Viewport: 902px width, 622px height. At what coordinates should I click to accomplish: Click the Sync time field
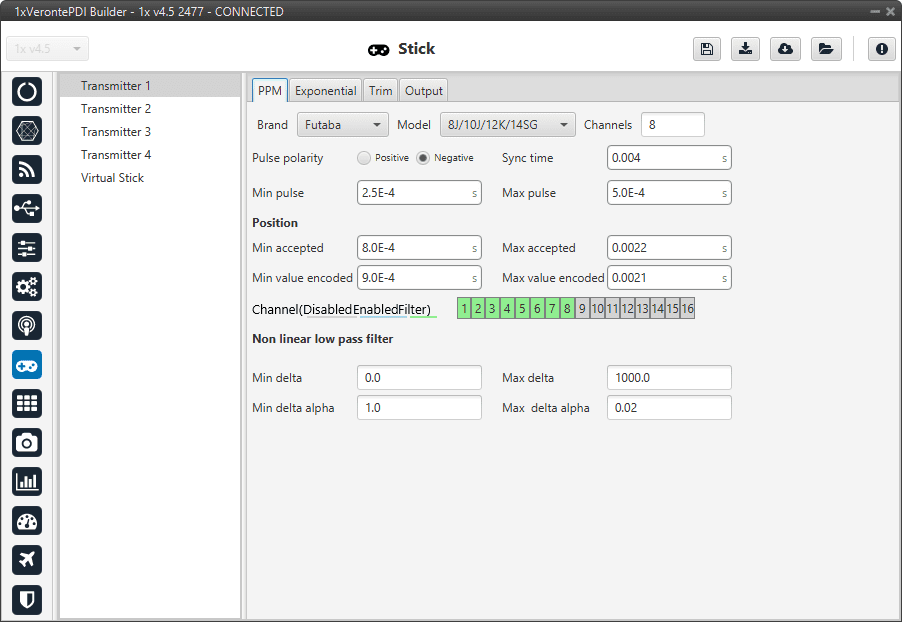pos(669,158)
